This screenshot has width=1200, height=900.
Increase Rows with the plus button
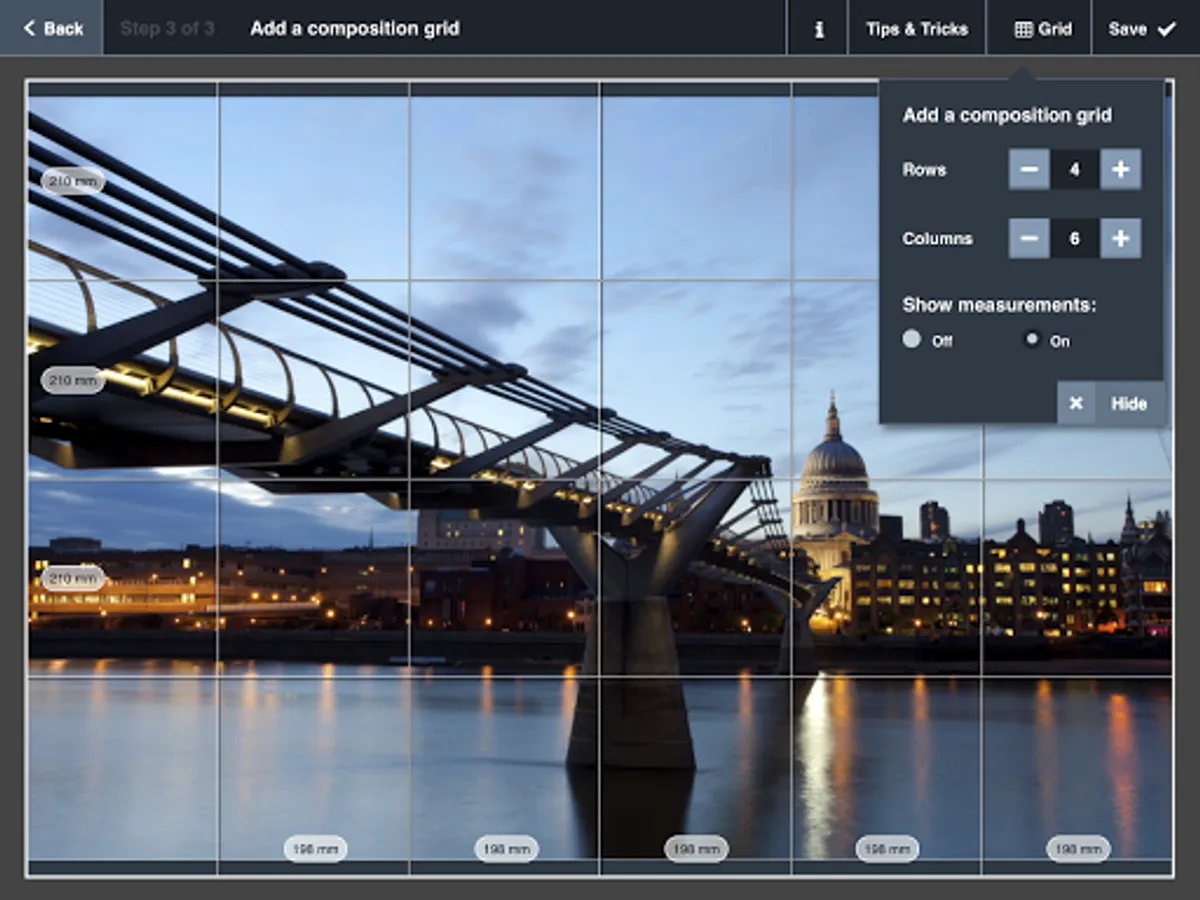[x=1120, y=170]
